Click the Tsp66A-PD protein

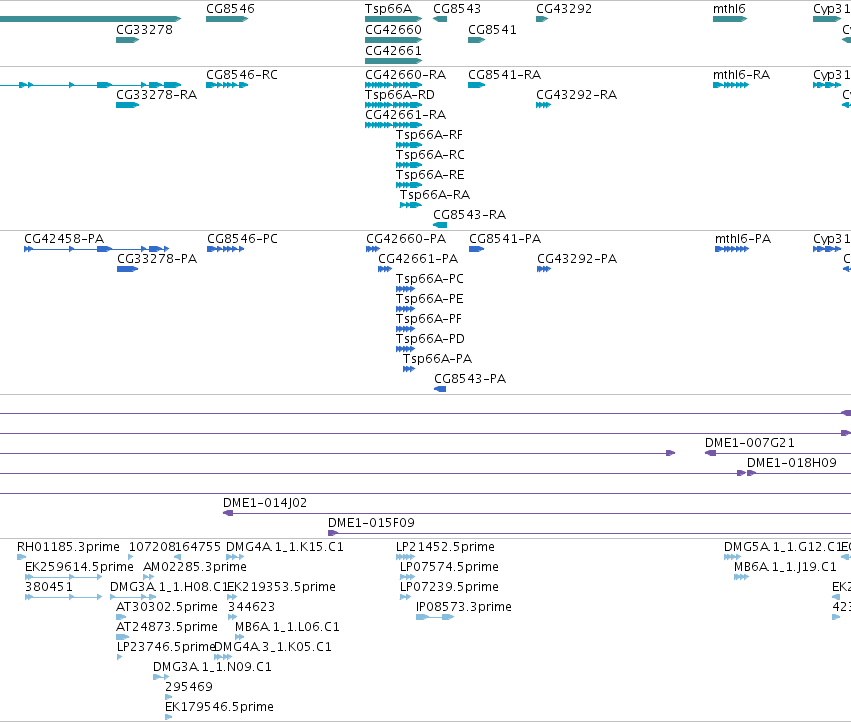(405, 349)
